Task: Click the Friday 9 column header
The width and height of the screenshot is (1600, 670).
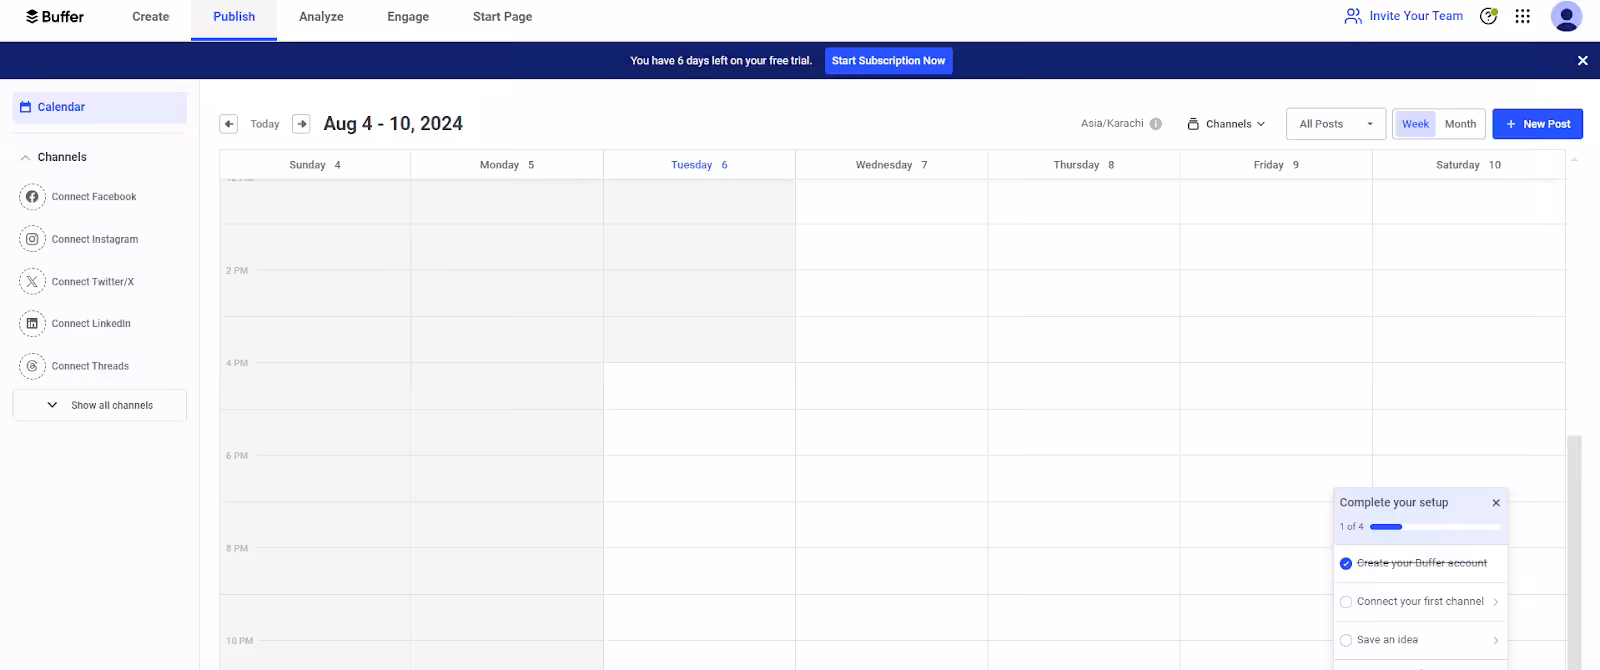Action: [x=1276, y=165]
